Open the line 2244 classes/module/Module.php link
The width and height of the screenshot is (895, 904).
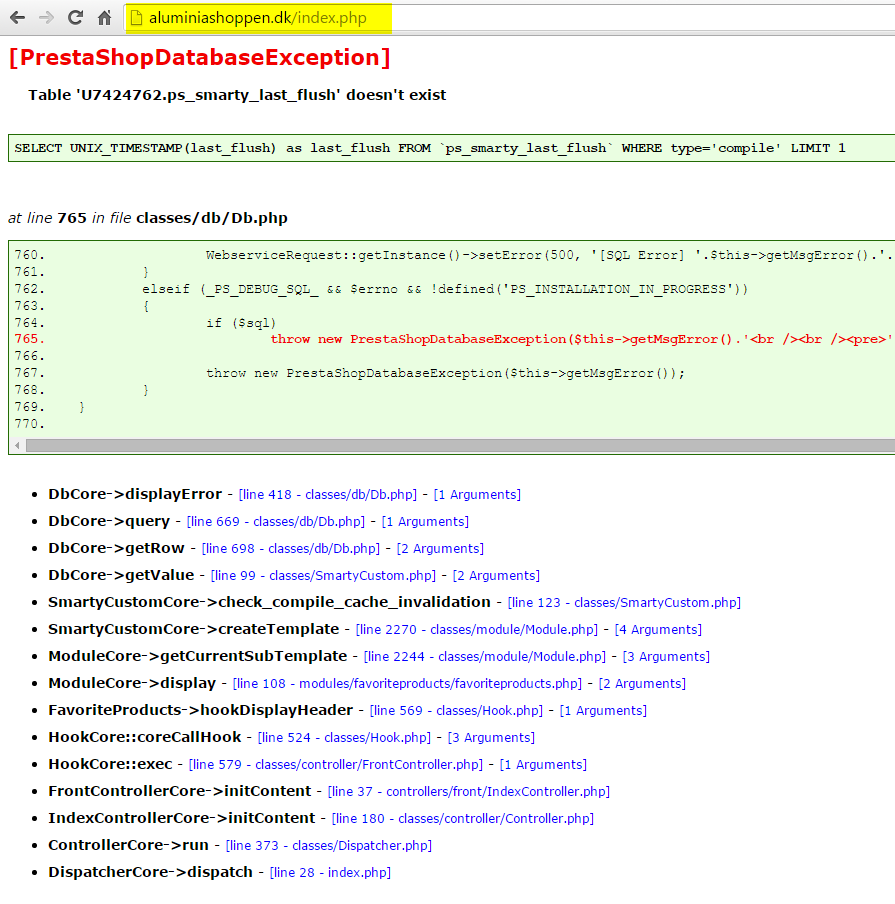tap(485, 657)
